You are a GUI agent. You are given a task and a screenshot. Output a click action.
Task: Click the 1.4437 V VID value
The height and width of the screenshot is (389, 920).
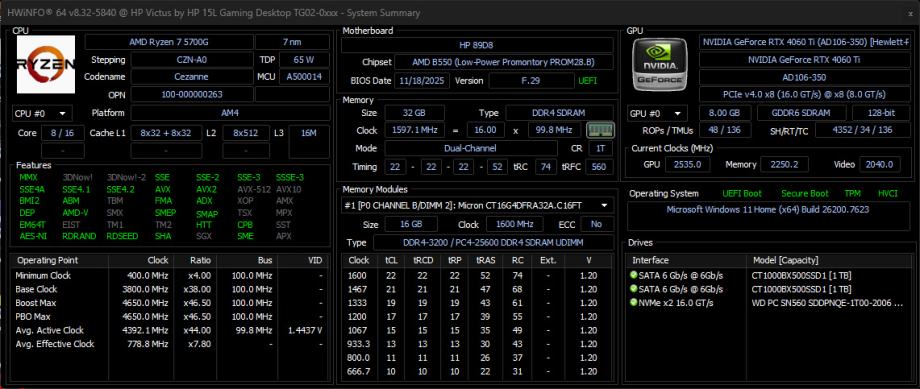click(x=305, y=330)
